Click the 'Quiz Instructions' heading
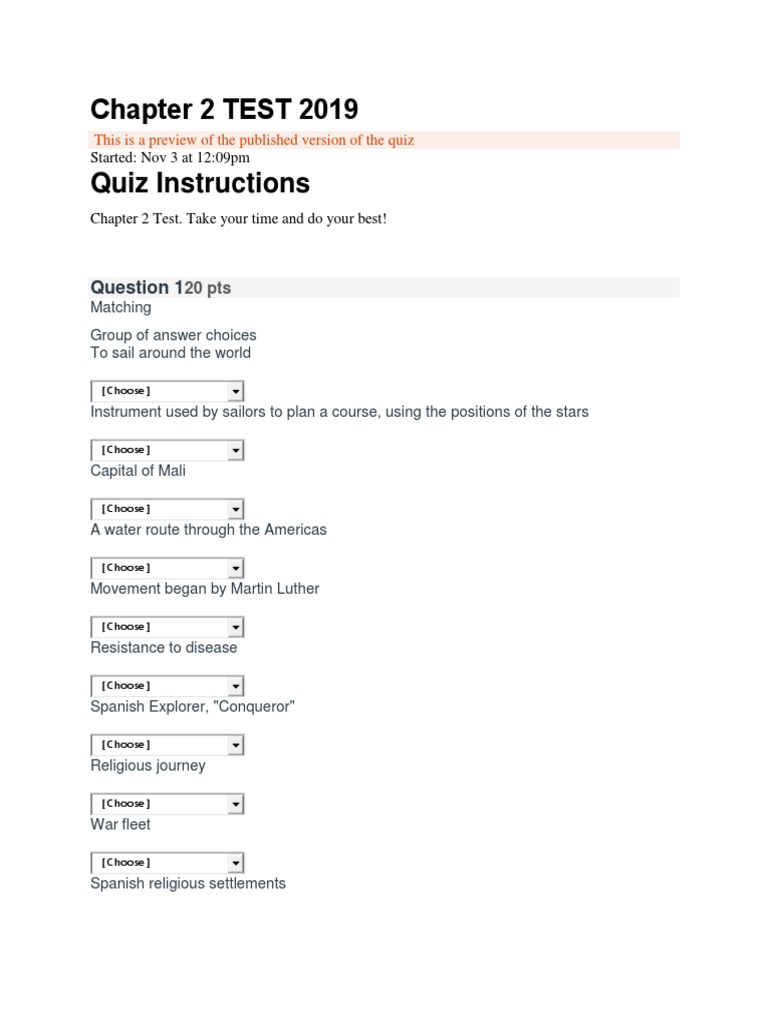This screenshot has width=768, height=1024. coord(200,183)
